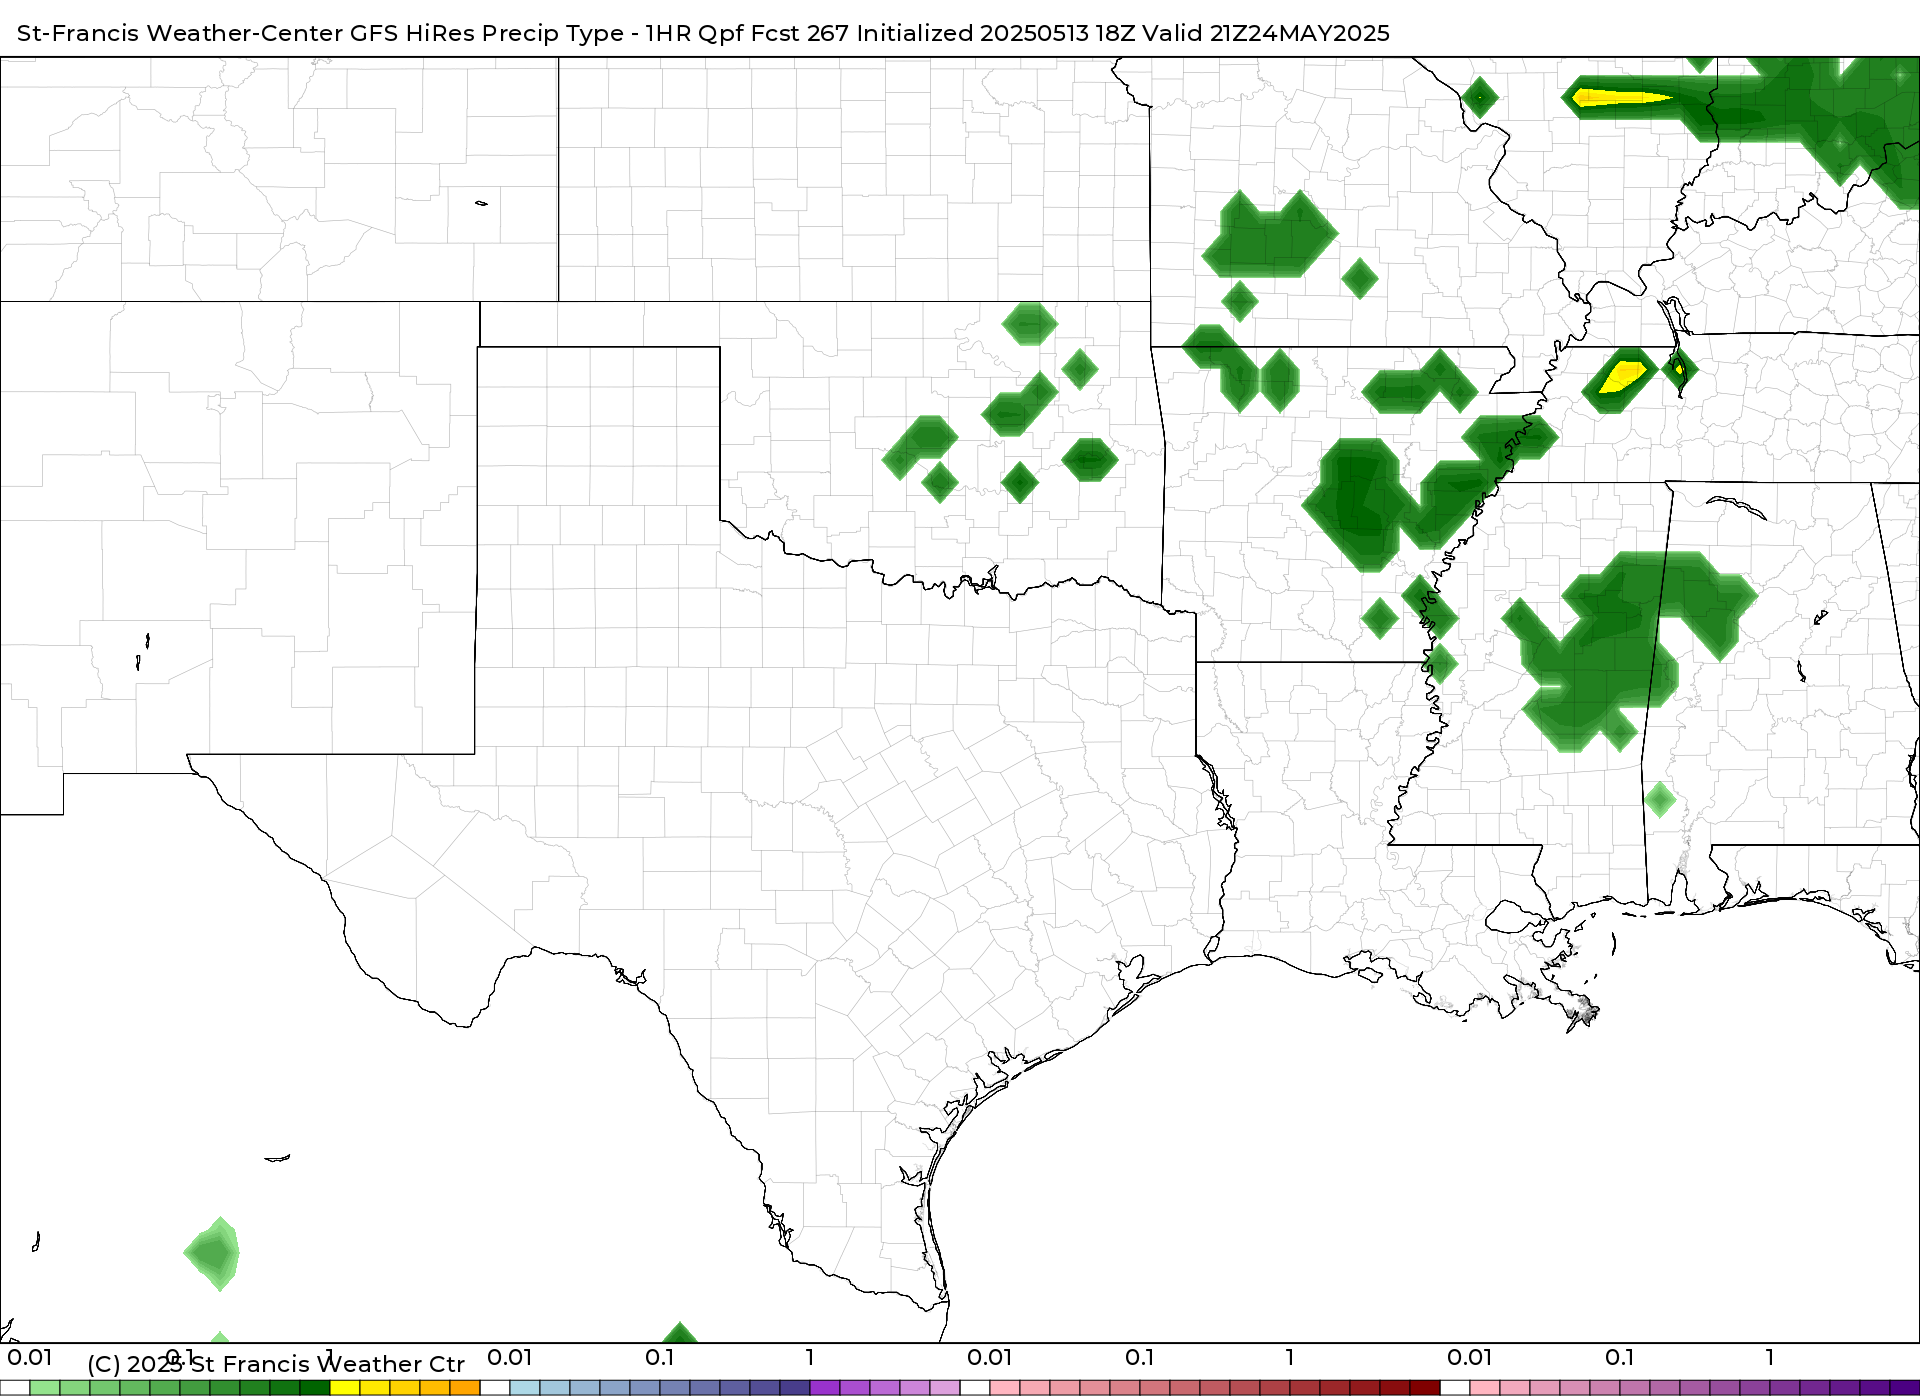Image resolution: width=1920 pixels, height=1400 pixels.
Task: Pick the lightest blue legend swatch
Action: point(525,1388)
